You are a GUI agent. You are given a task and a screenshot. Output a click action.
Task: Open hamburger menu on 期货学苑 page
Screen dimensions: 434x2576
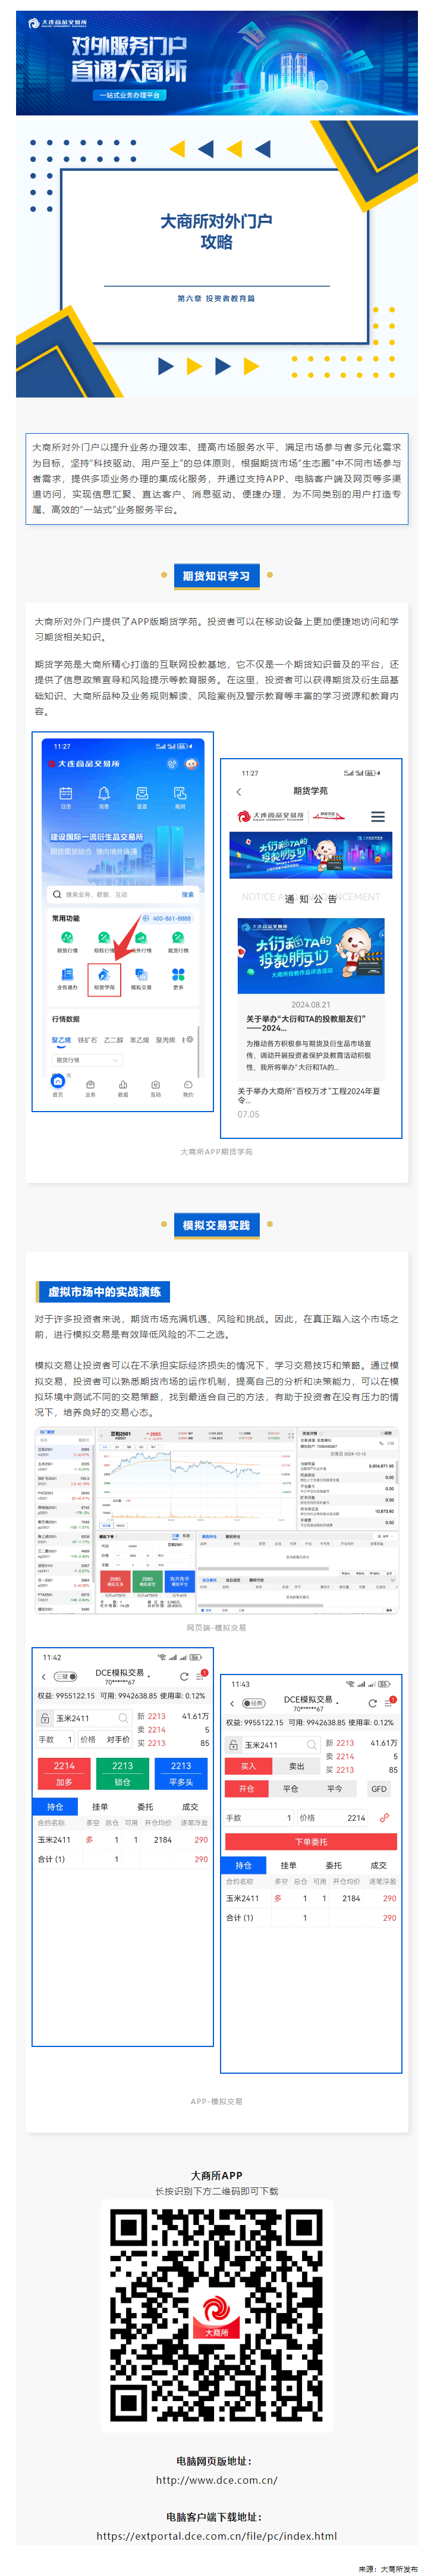378,817
